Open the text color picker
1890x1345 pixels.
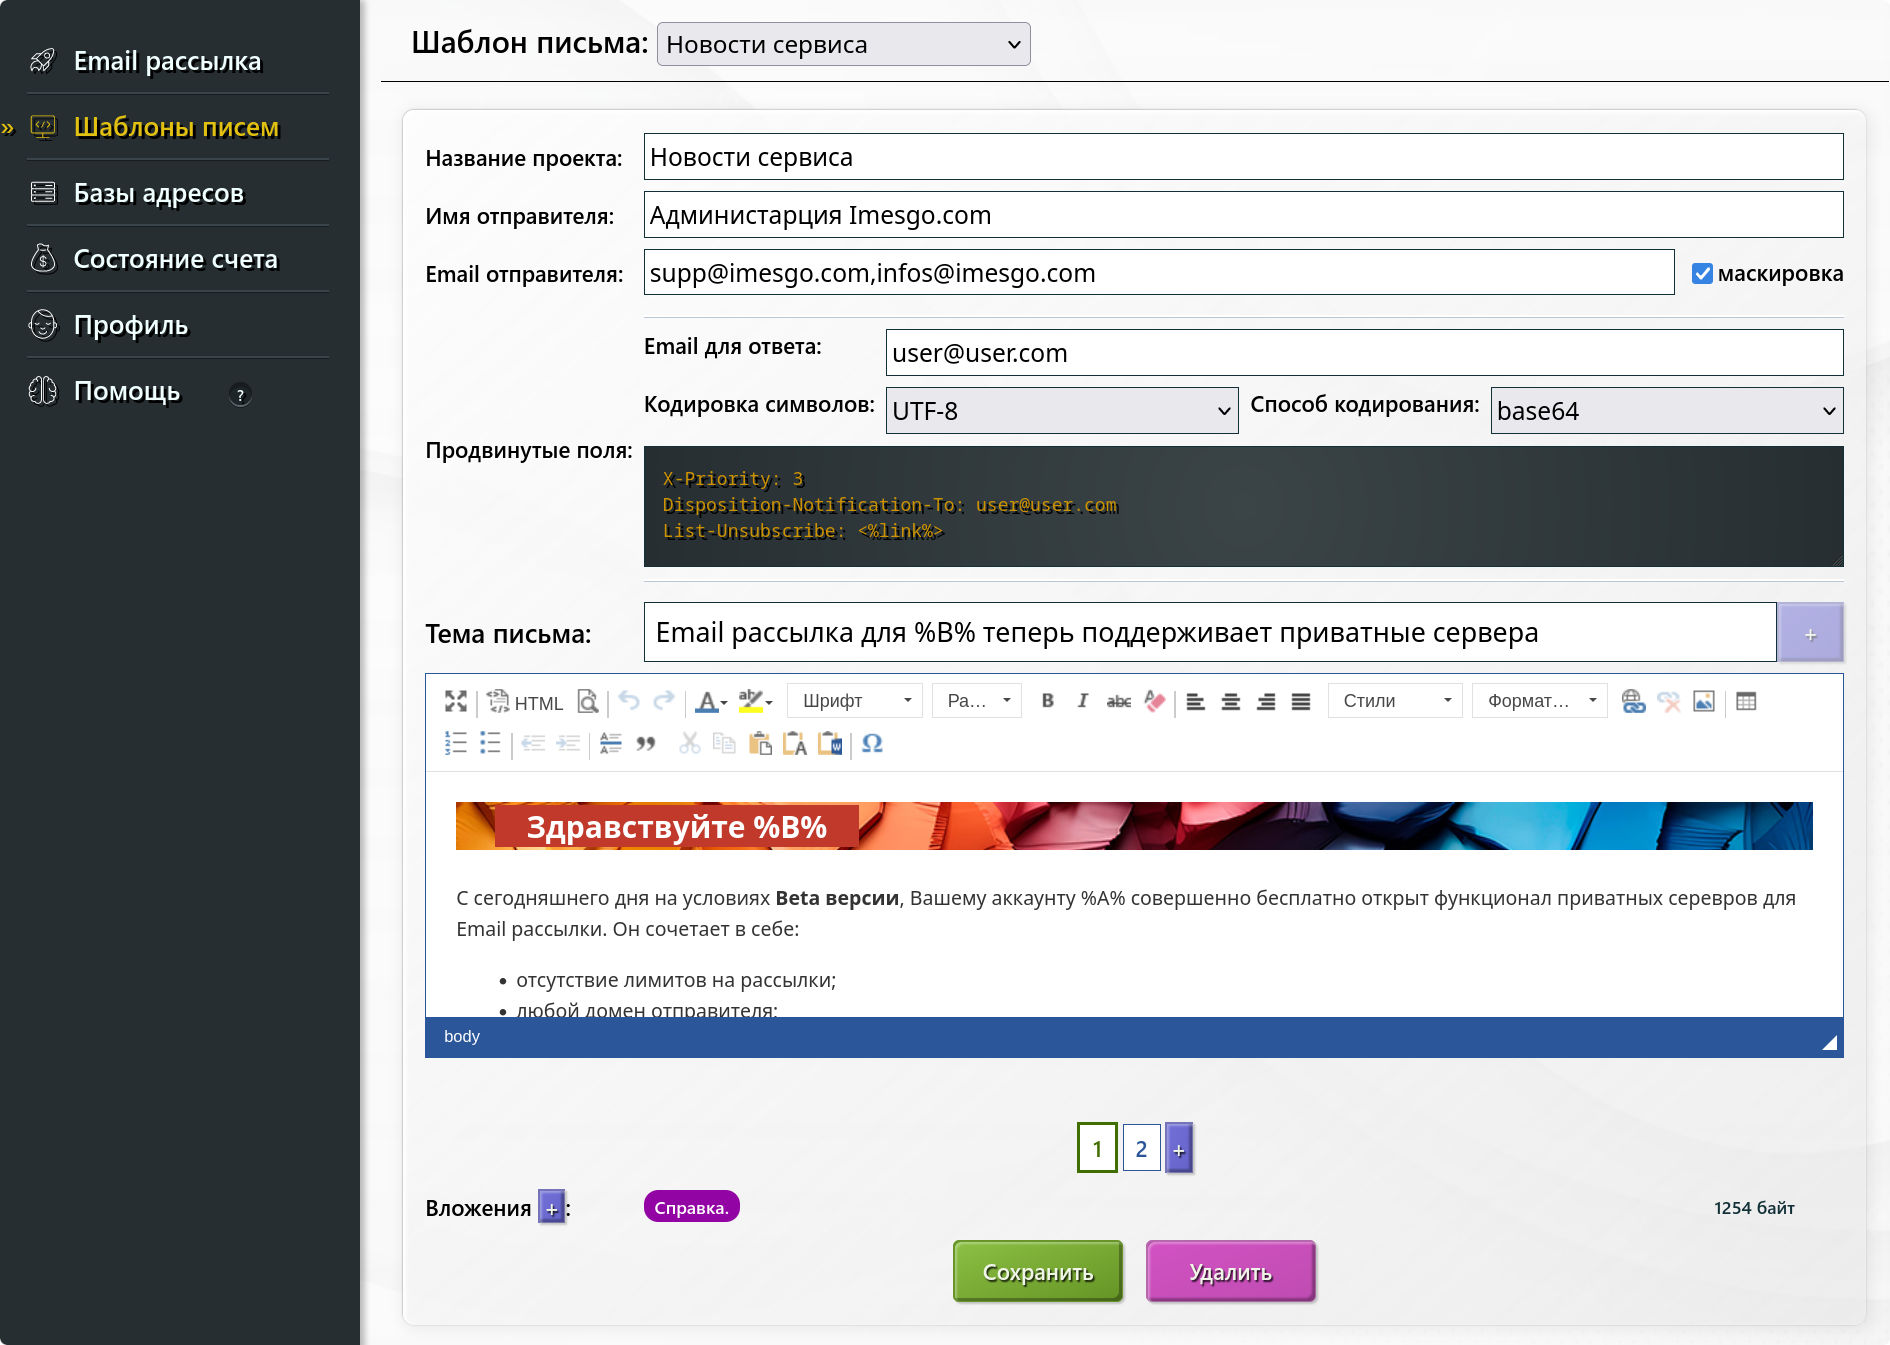click(x=711, y=702)
